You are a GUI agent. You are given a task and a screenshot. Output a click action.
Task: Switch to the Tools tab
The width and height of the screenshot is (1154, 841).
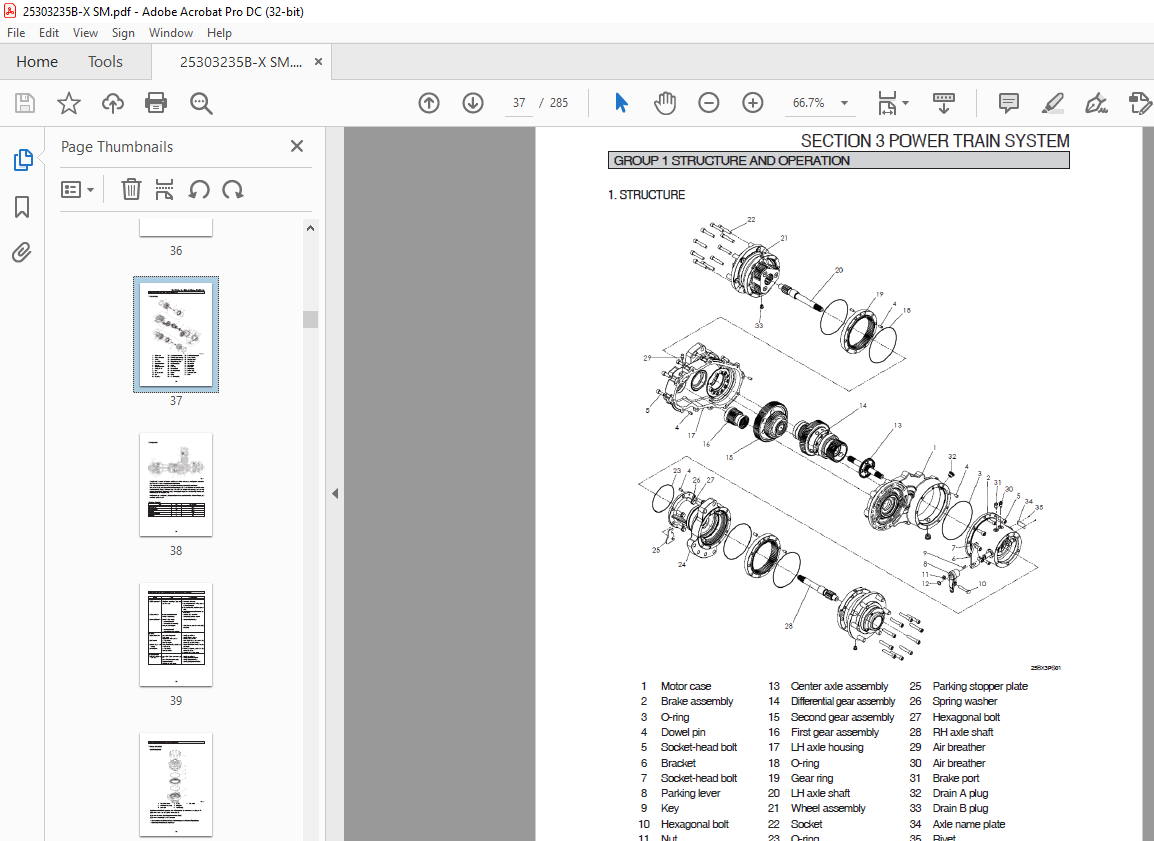click(x=105, y=62)
